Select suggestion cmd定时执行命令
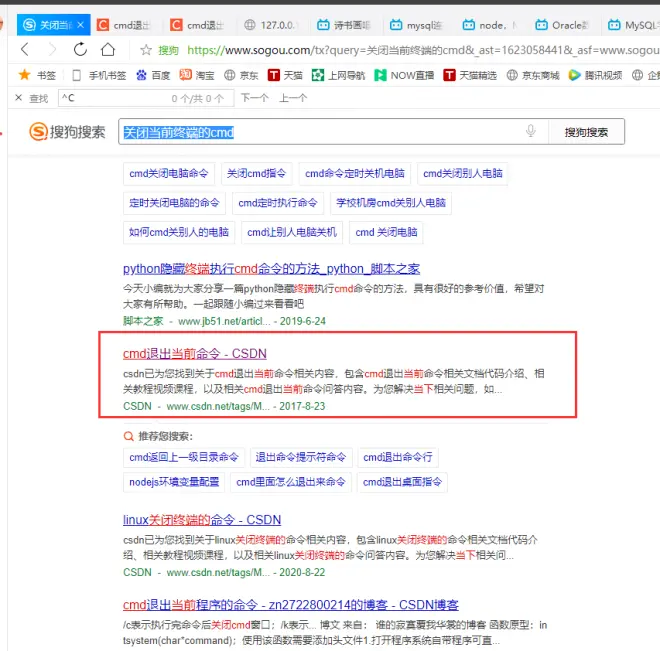660x651 pixels. 278,203
